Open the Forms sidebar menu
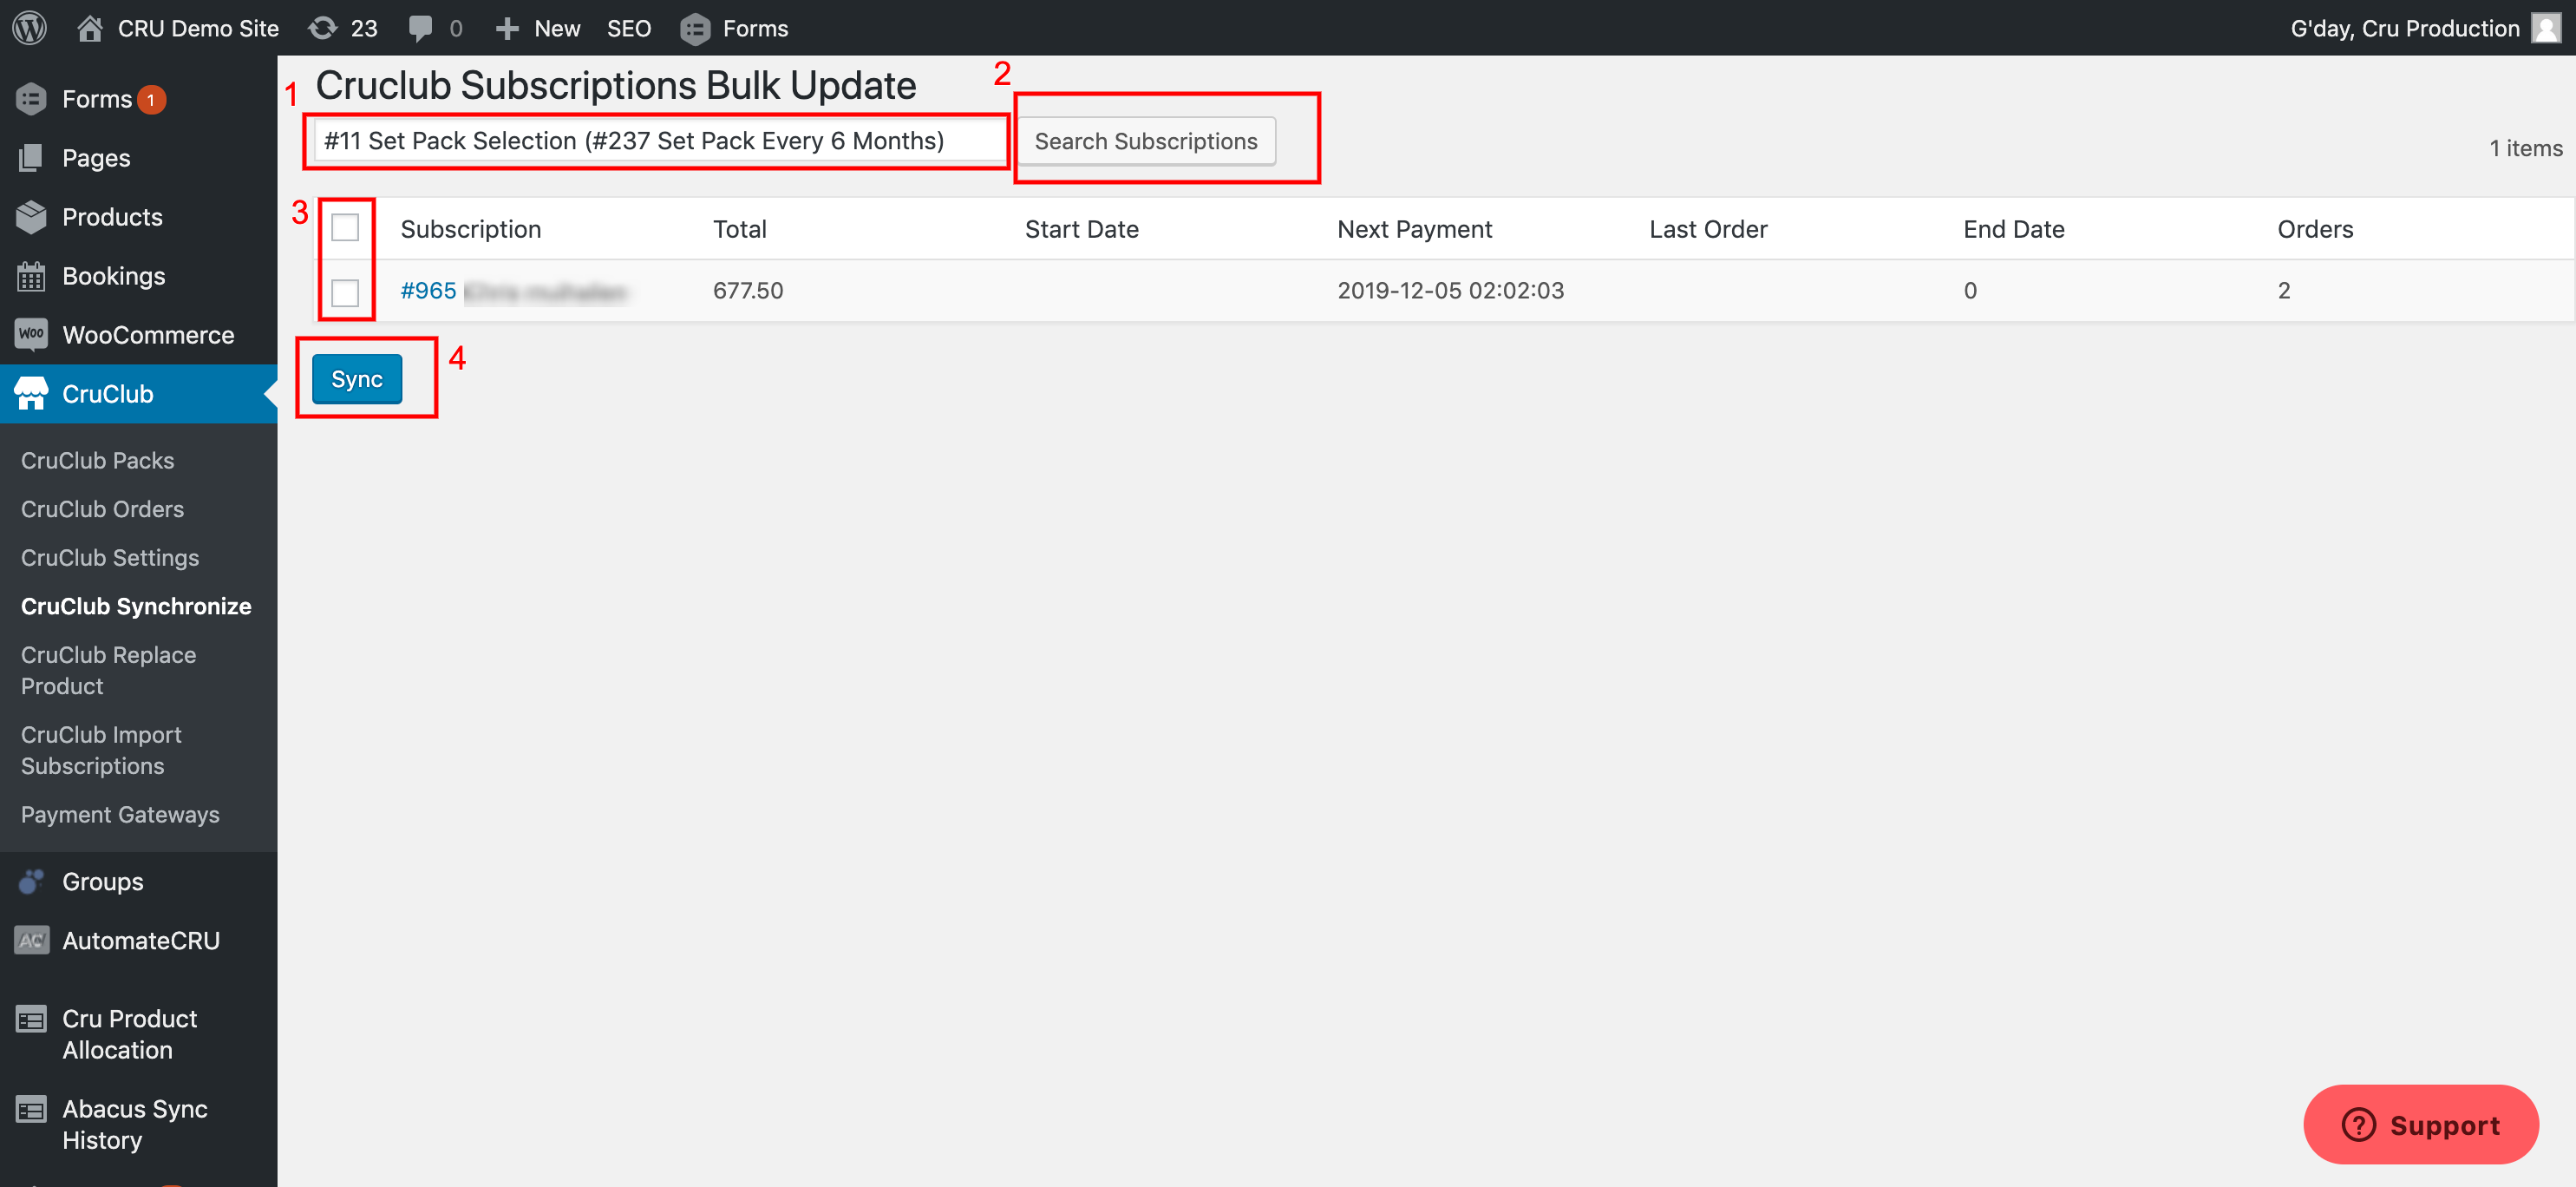 pyautogui.click(x=97, y=99)
